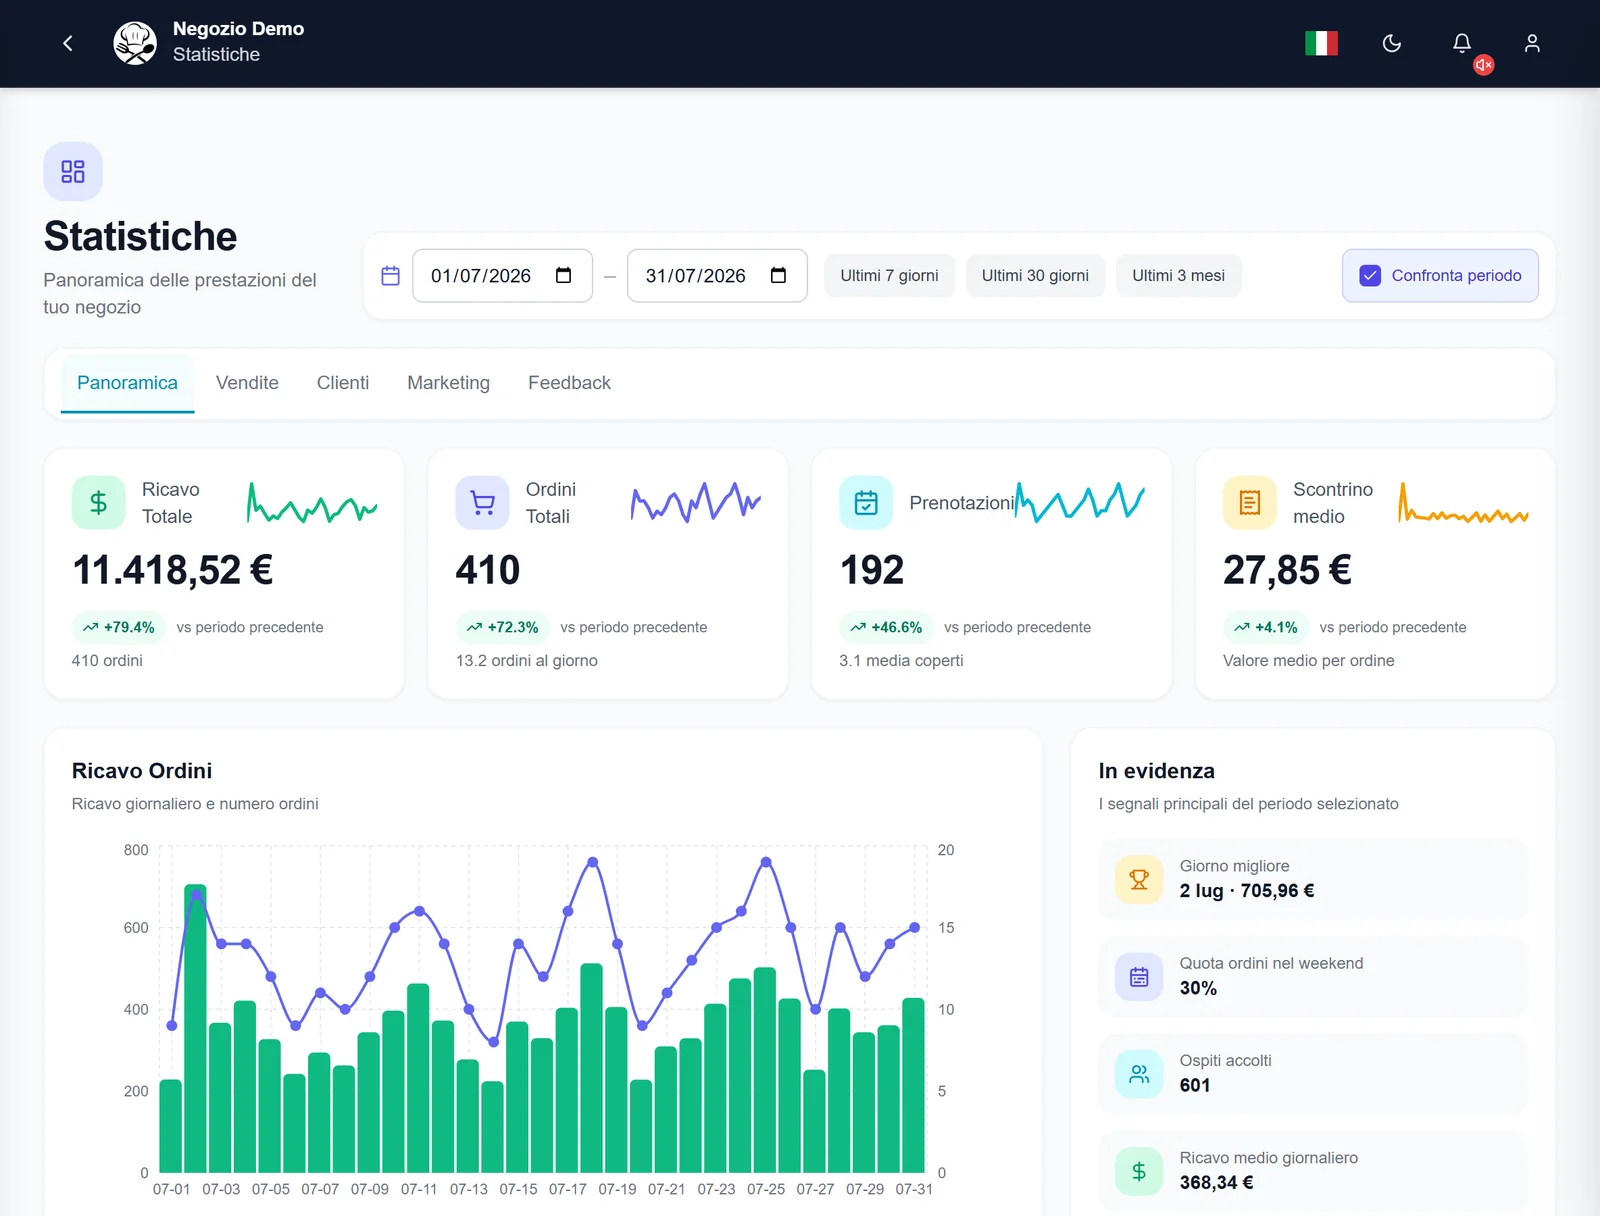Click Prenotazioni cyan sparkline
This screenshot has width=1600, height=1216.
1080,502
